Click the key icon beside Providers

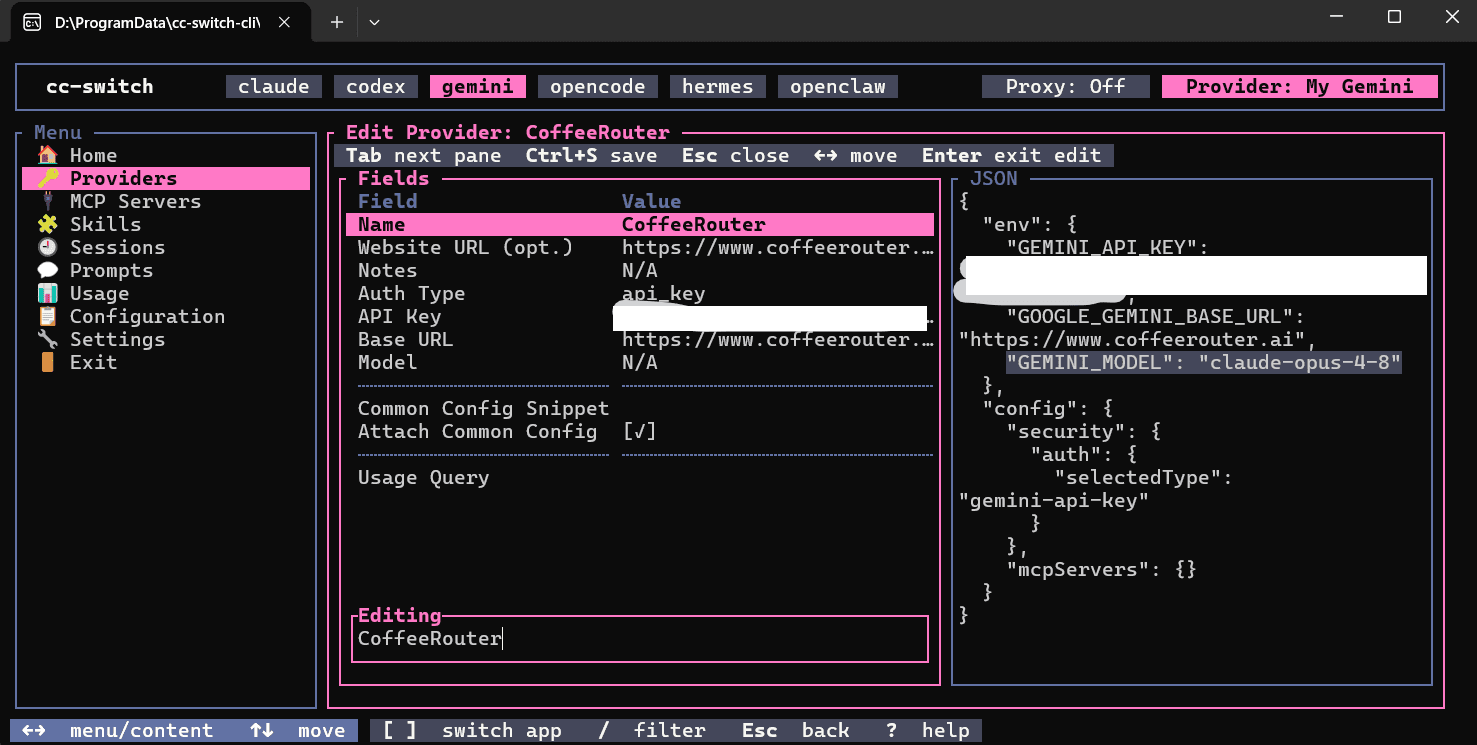coord(47,178)
